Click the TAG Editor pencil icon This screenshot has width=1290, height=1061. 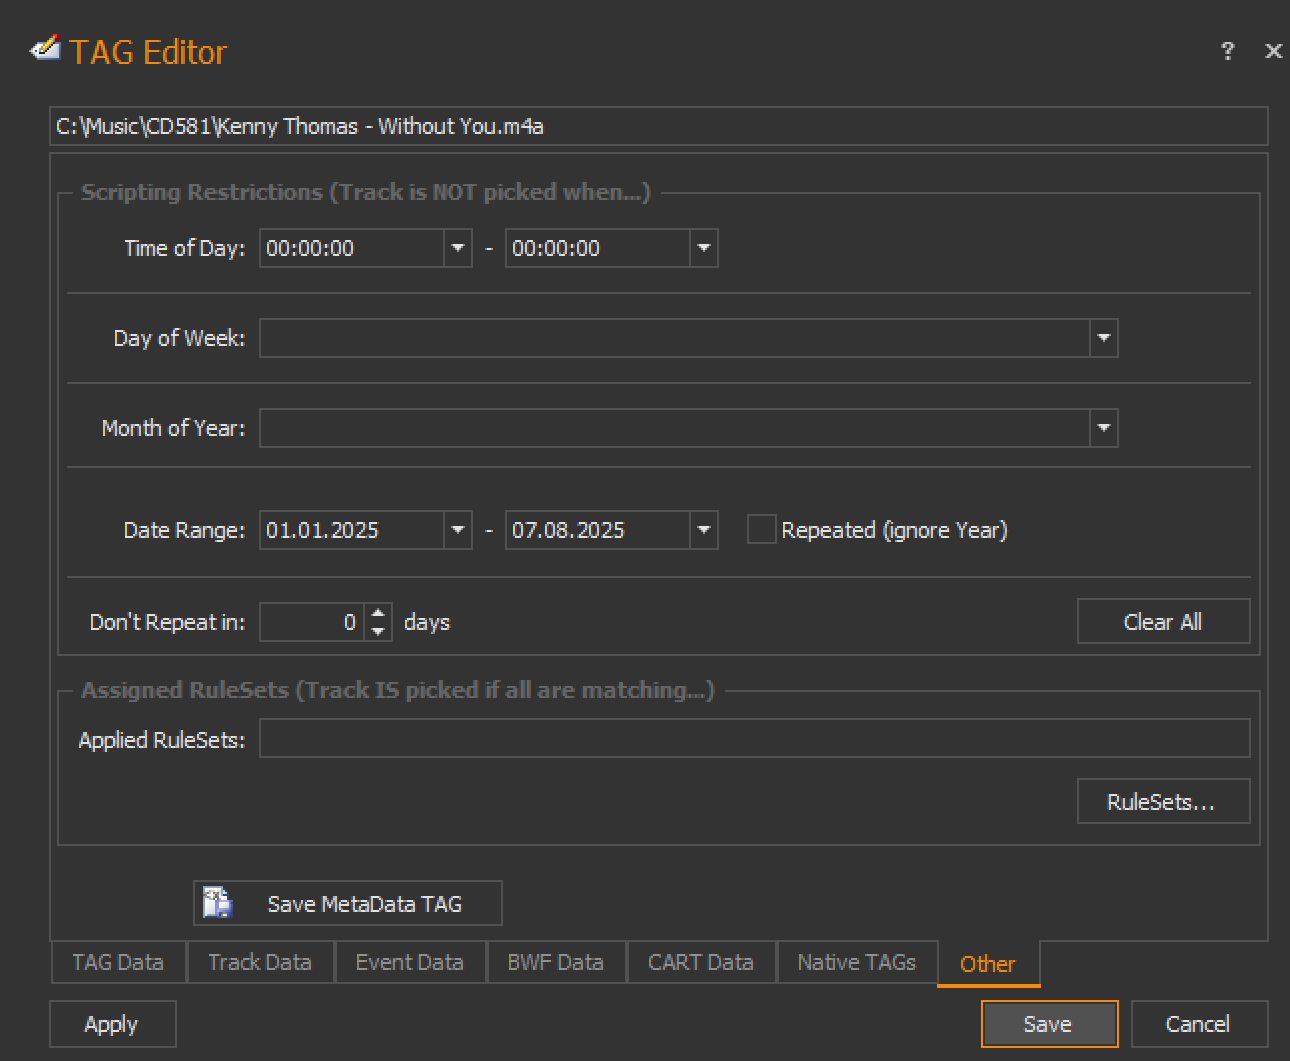point(45,49)
